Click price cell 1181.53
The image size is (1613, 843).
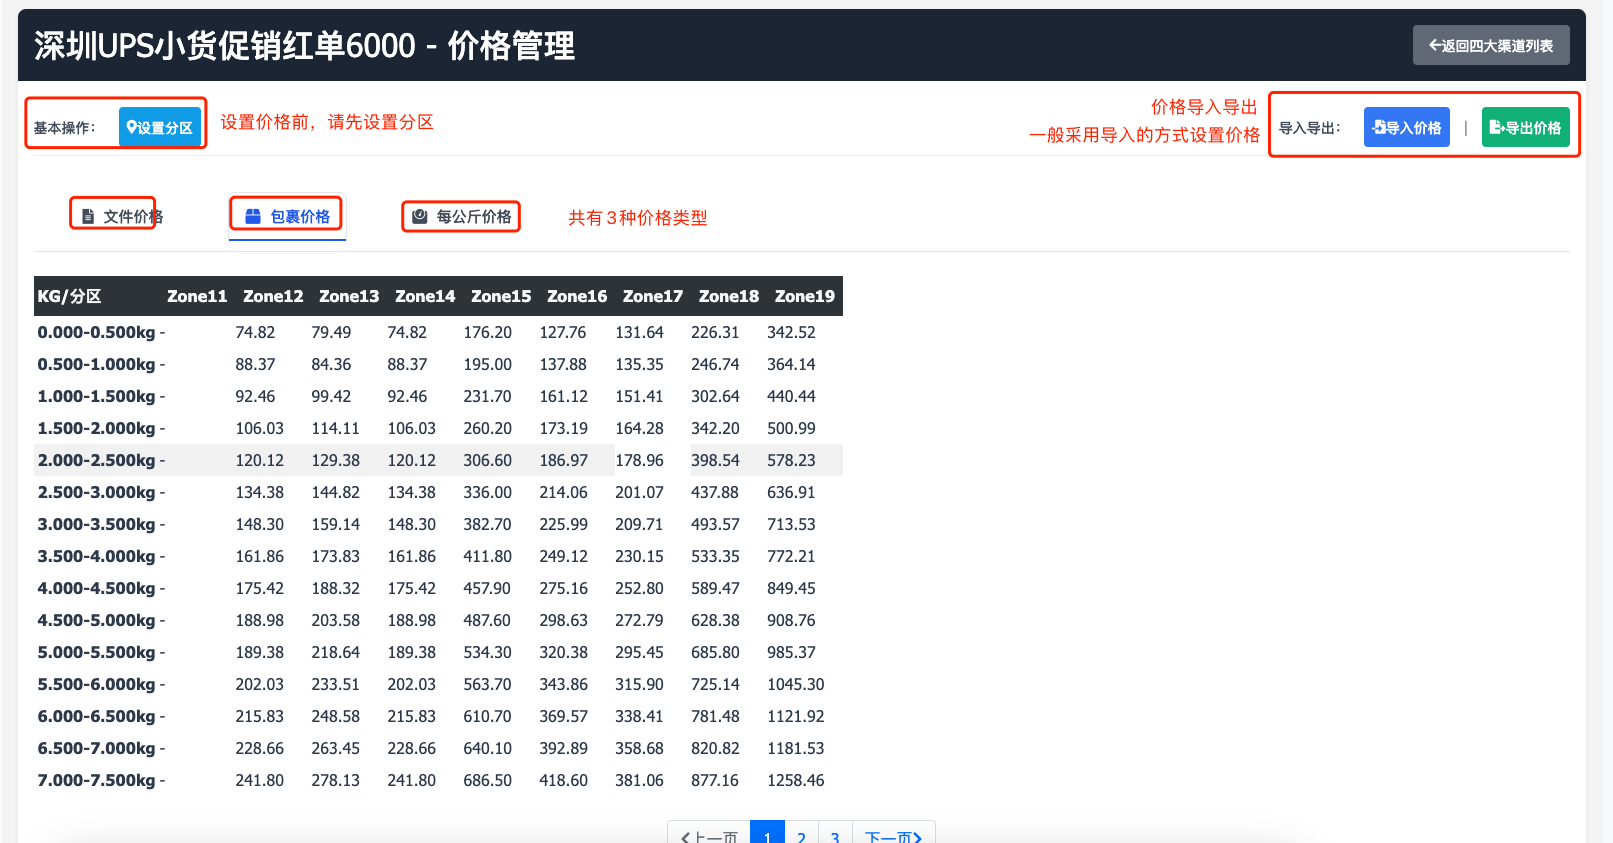point(796,748)
